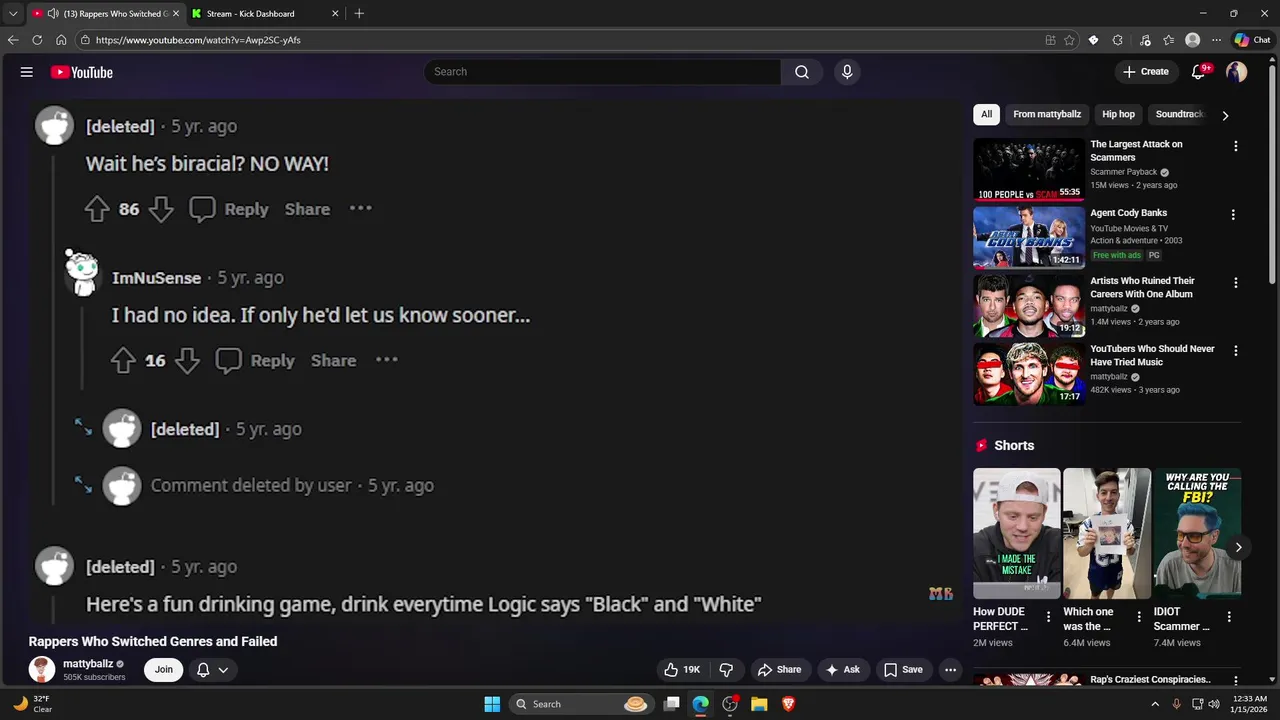
Task: Open options for The Largest Attack on Scammers
Action: 1235,146
